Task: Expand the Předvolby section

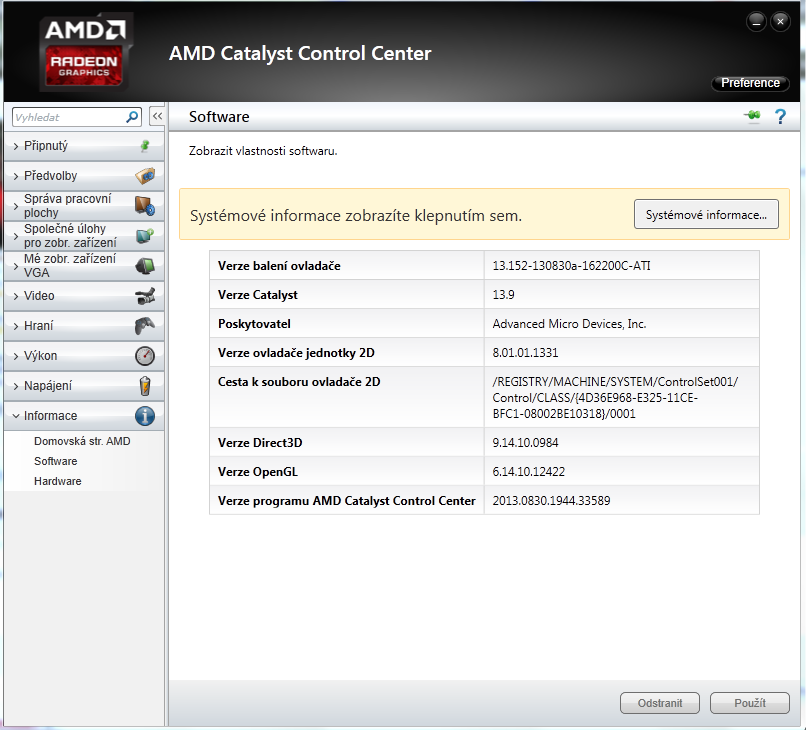Action: [84, 176]
